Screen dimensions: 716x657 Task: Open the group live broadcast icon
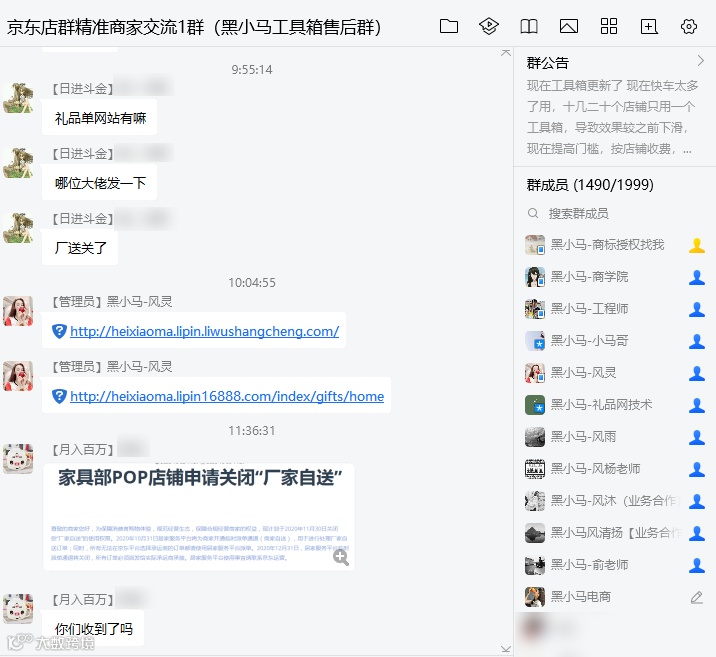coord(489,26)
